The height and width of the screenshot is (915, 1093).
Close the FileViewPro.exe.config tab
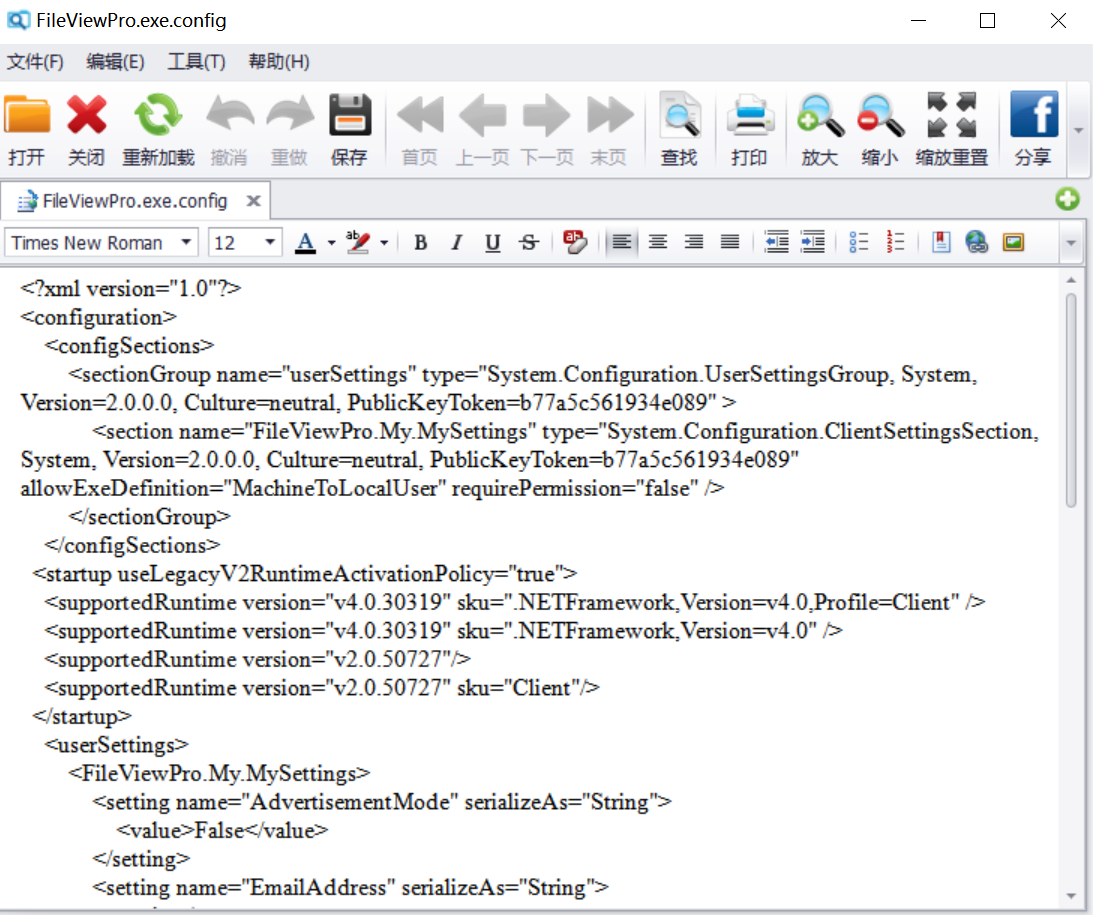pyautogui.click(x=254, y=201)
